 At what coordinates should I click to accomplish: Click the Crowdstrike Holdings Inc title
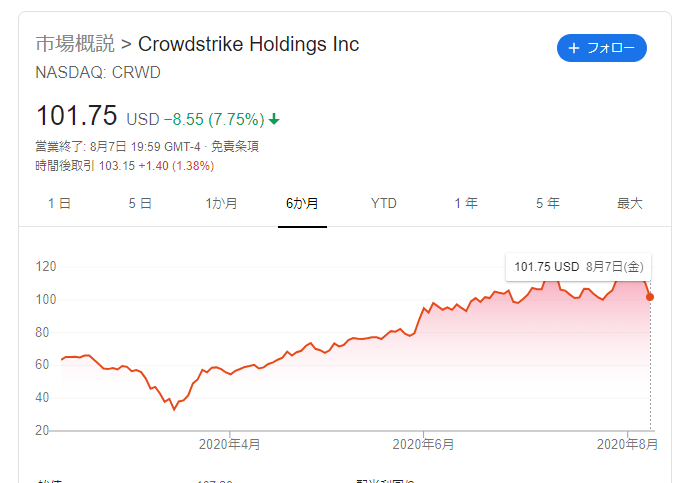coord(248,44)
